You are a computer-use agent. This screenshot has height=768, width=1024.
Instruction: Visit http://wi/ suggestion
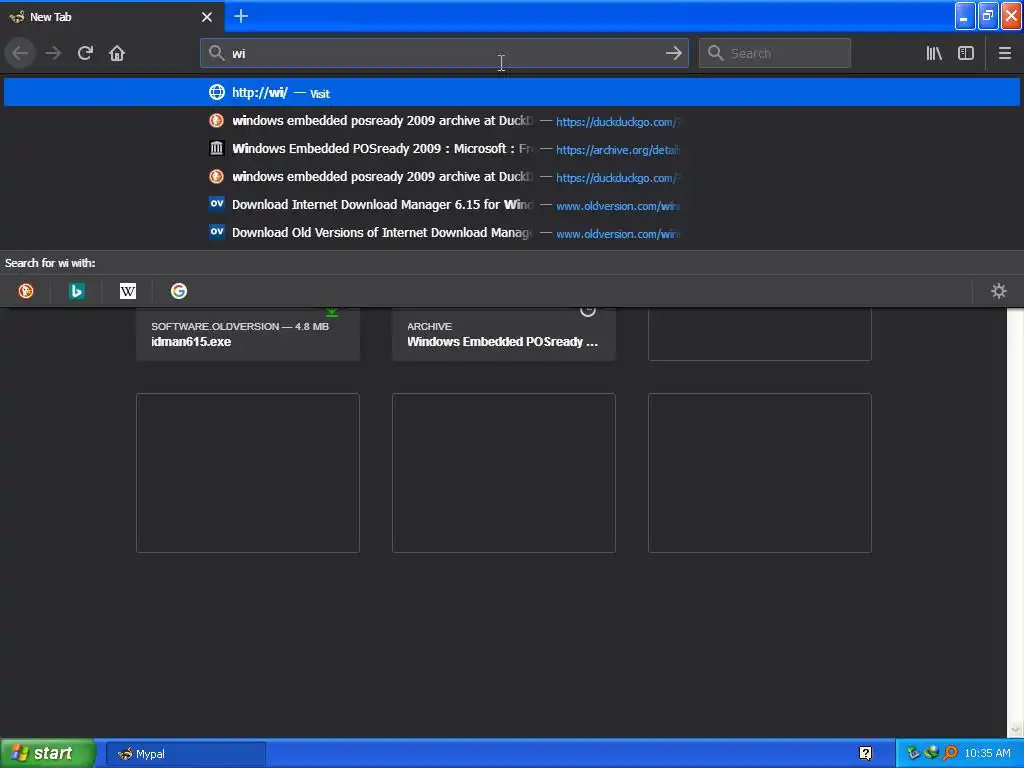click(x=512, y=92)
